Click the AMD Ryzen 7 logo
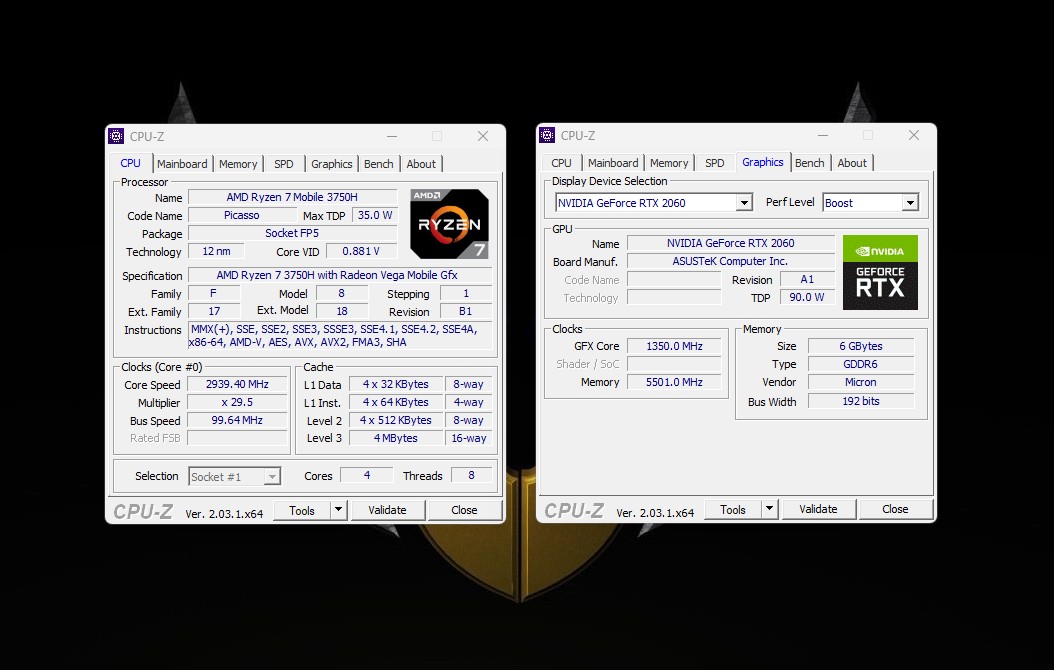 pyautogui.click(x=449, y=224)
